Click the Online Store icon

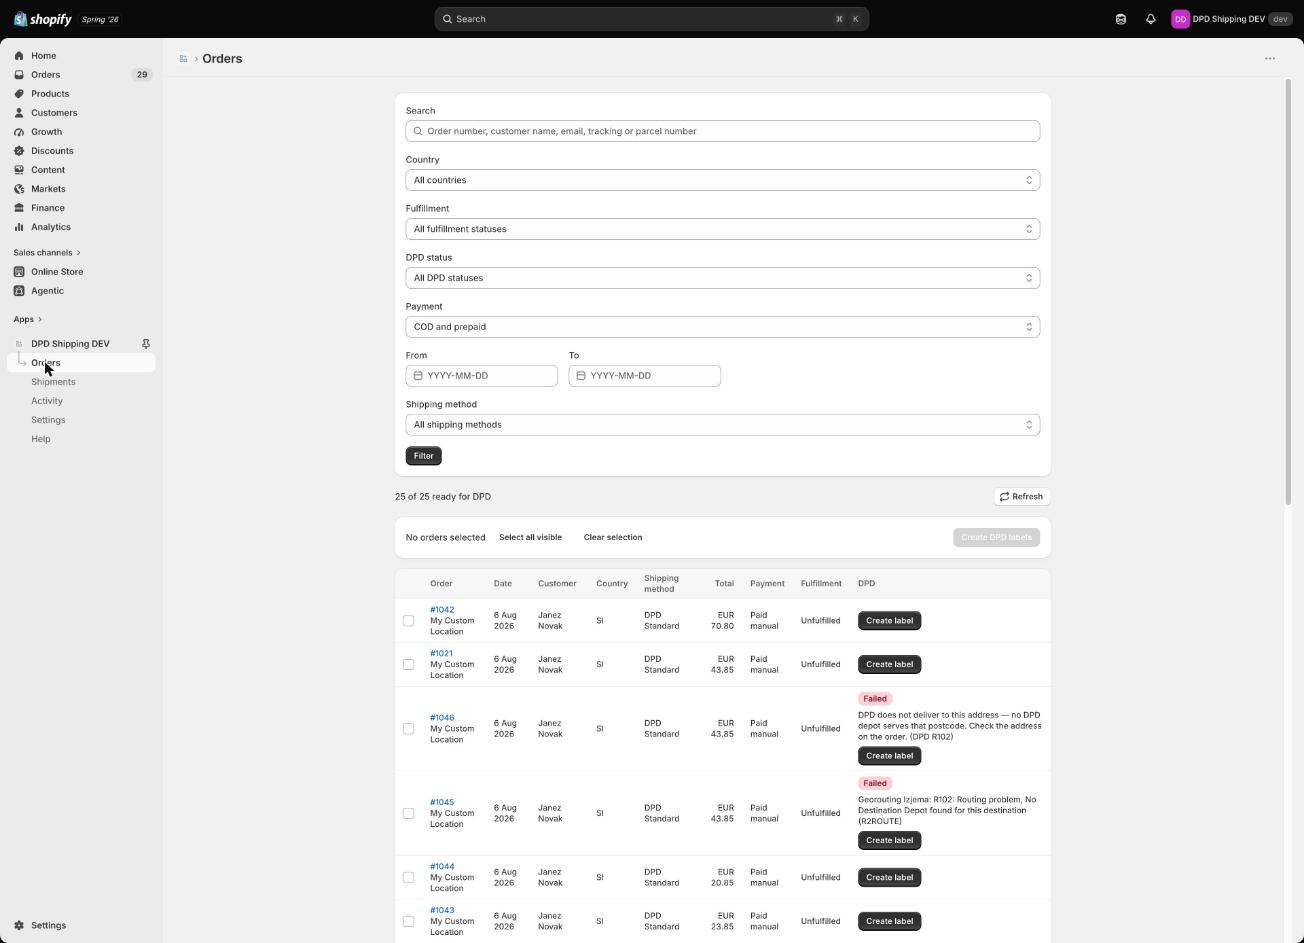coord(19,272)
